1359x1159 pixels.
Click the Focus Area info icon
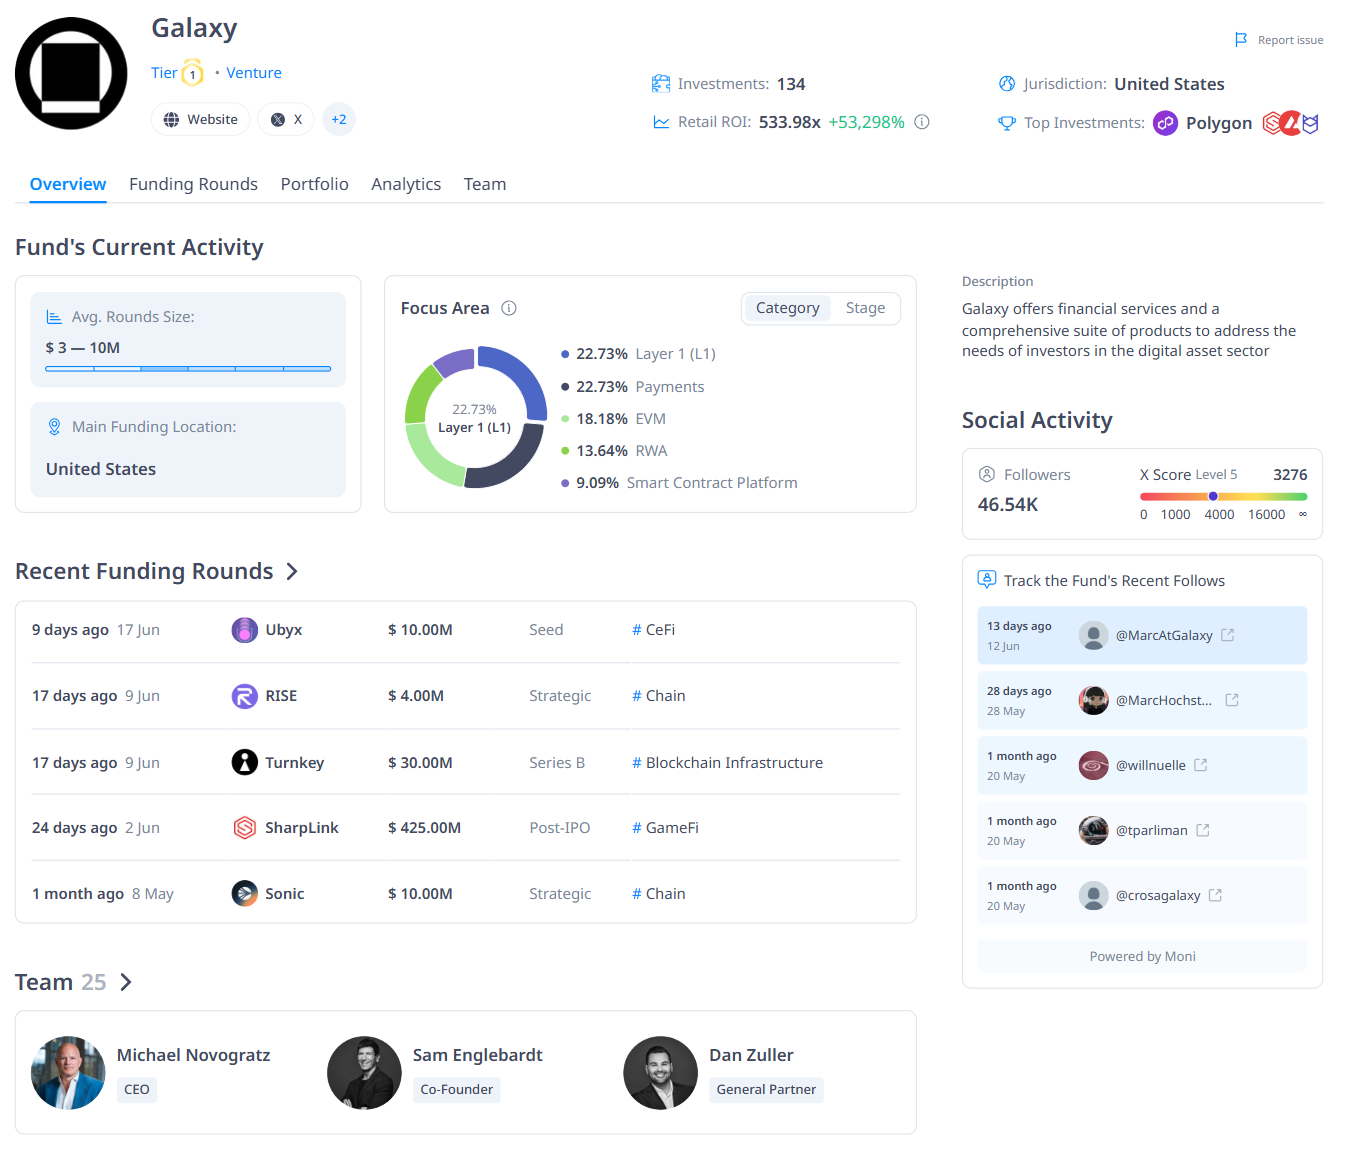509,308
